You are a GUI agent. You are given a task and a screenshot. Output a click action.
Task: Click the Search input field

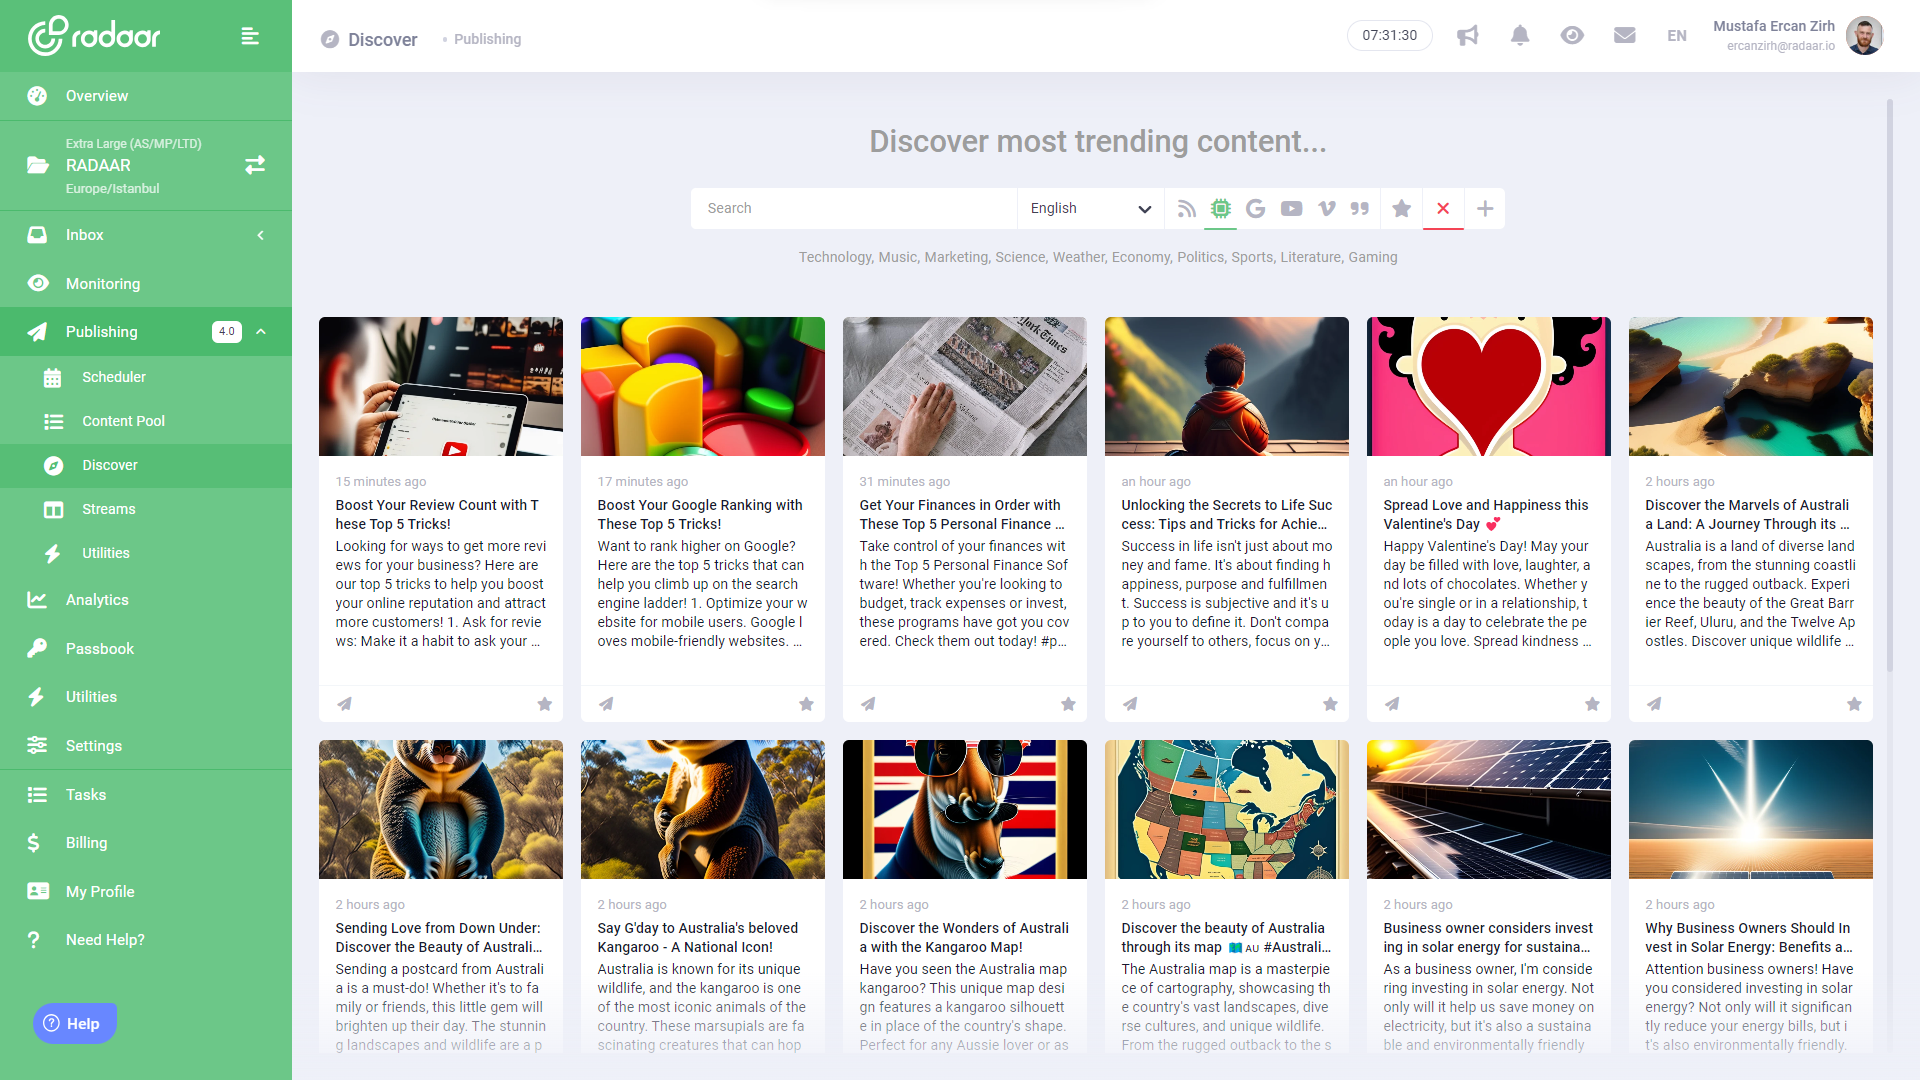point(852,209)
